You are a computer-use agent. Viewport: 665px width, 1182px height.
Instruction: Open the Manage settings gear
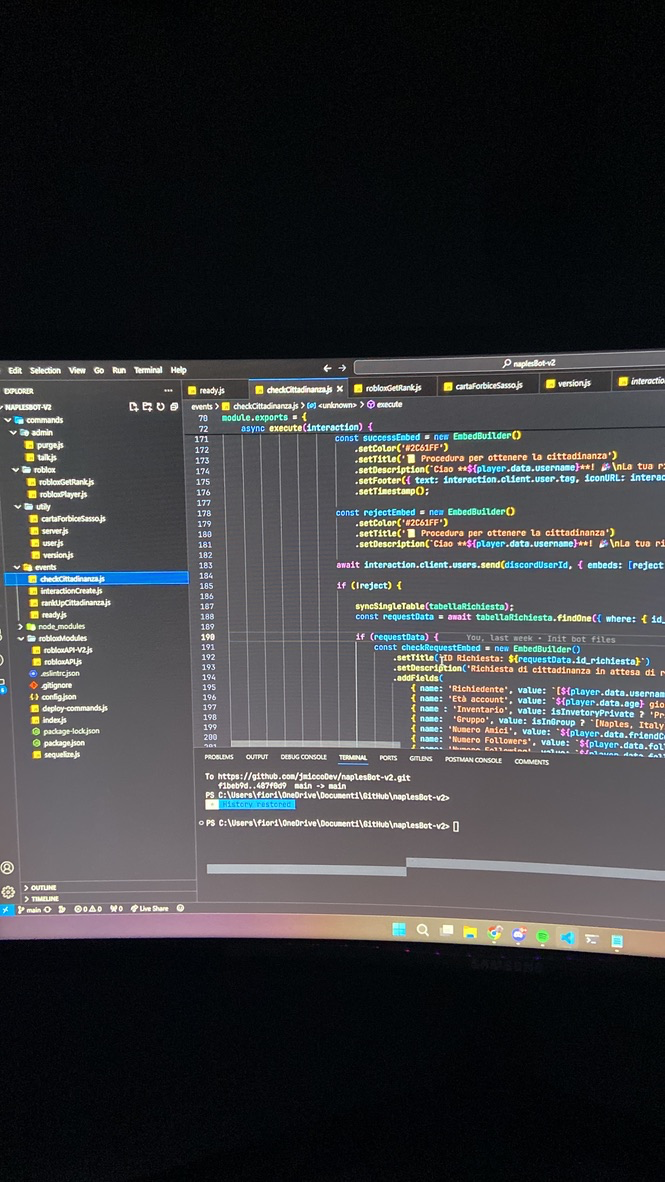click(8, 891)
